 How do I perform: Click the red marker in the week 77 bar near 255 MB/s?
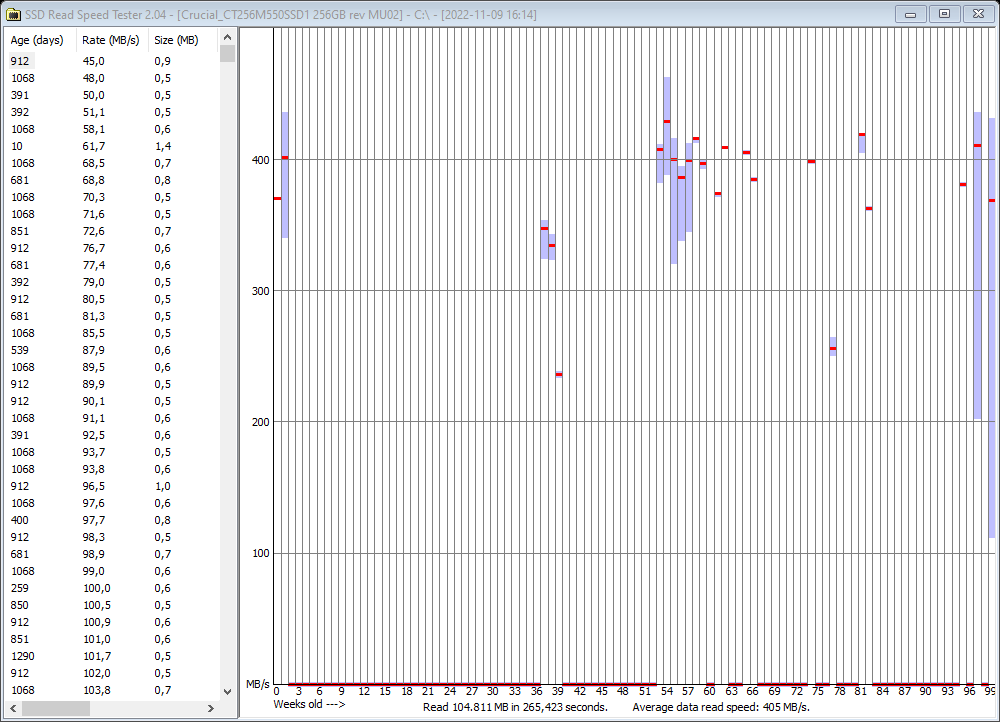click(x=833, y=348)
